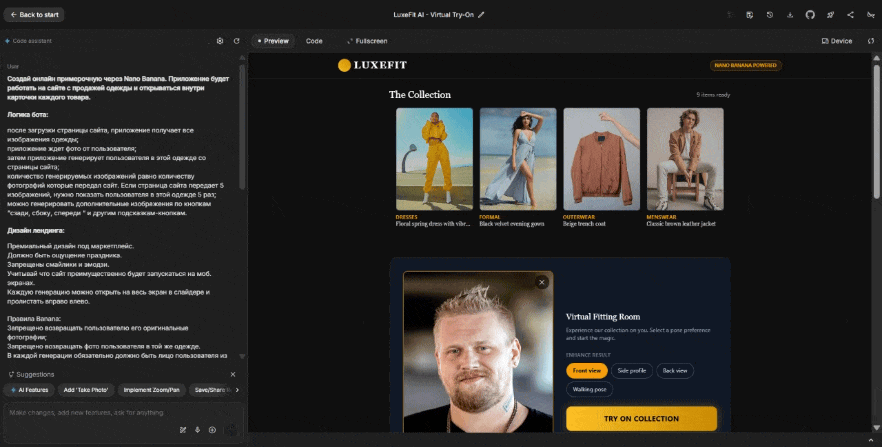882x447 pixels.
Task: Open the GitHub icon in the top toolbar
Action: pyautogui.click(x=810, y=15)
